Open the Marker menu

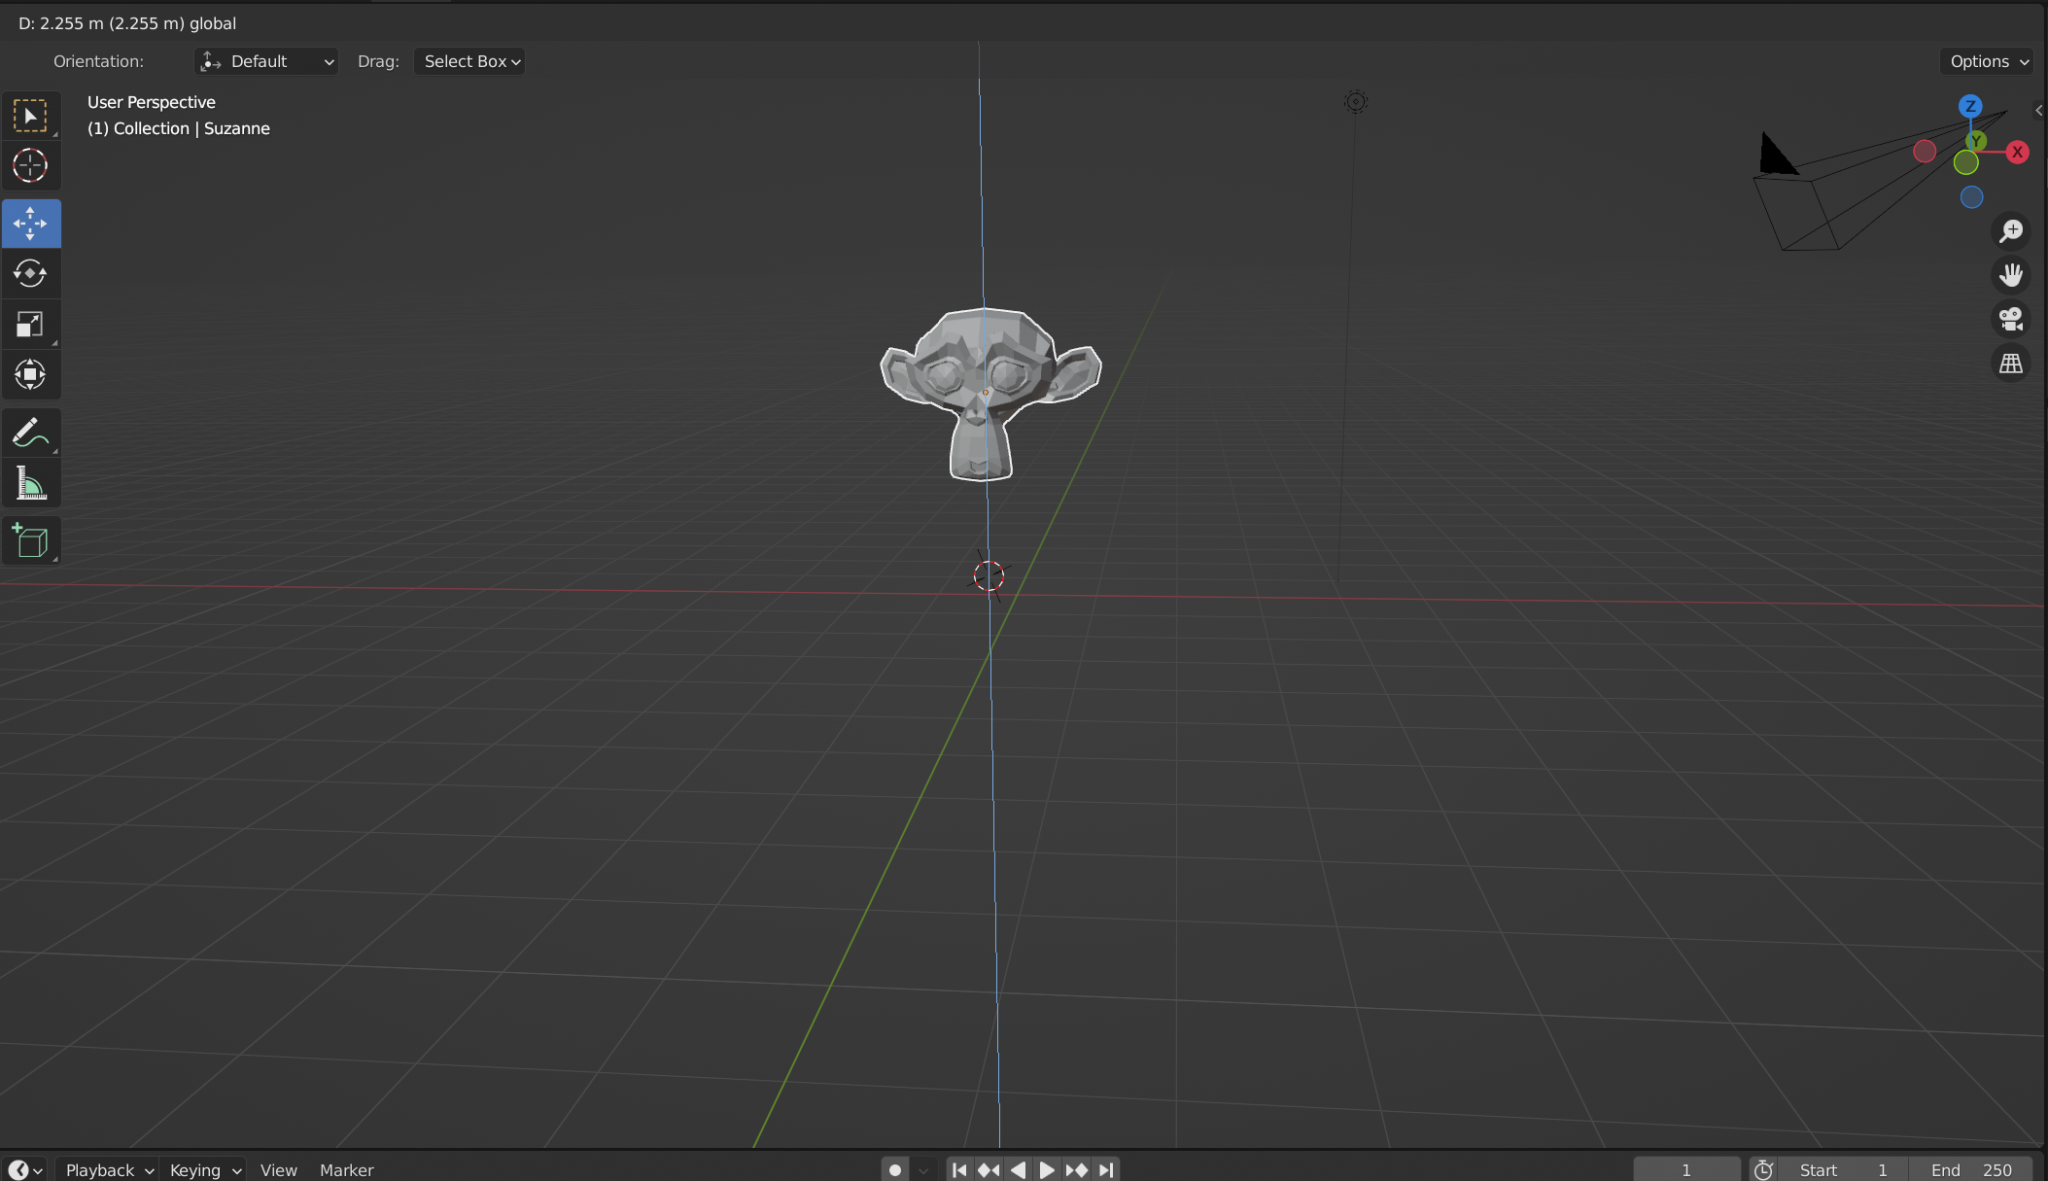click(345, 1170)
